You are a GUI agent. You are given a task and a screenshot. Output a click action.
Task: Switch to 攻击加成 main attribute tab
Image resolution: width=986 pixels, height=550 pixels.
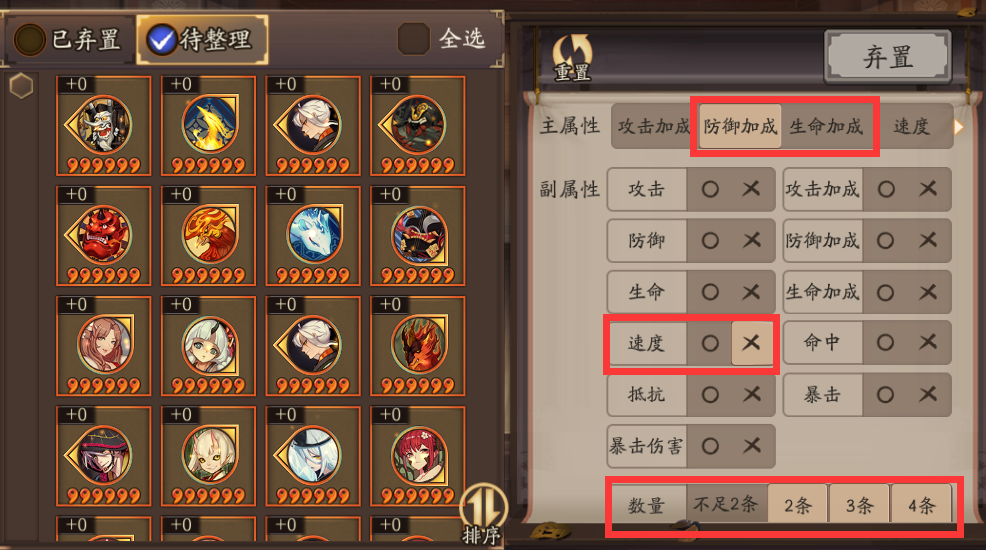653,126
